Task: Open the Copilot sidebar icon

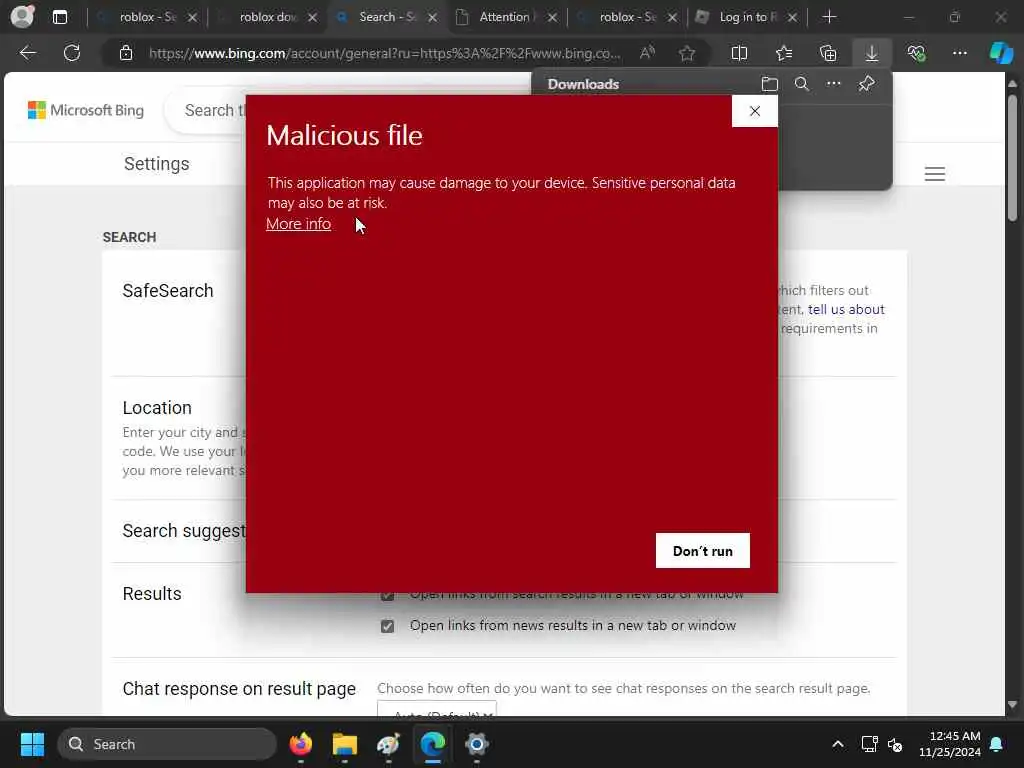Action: tap(1001, 53)
